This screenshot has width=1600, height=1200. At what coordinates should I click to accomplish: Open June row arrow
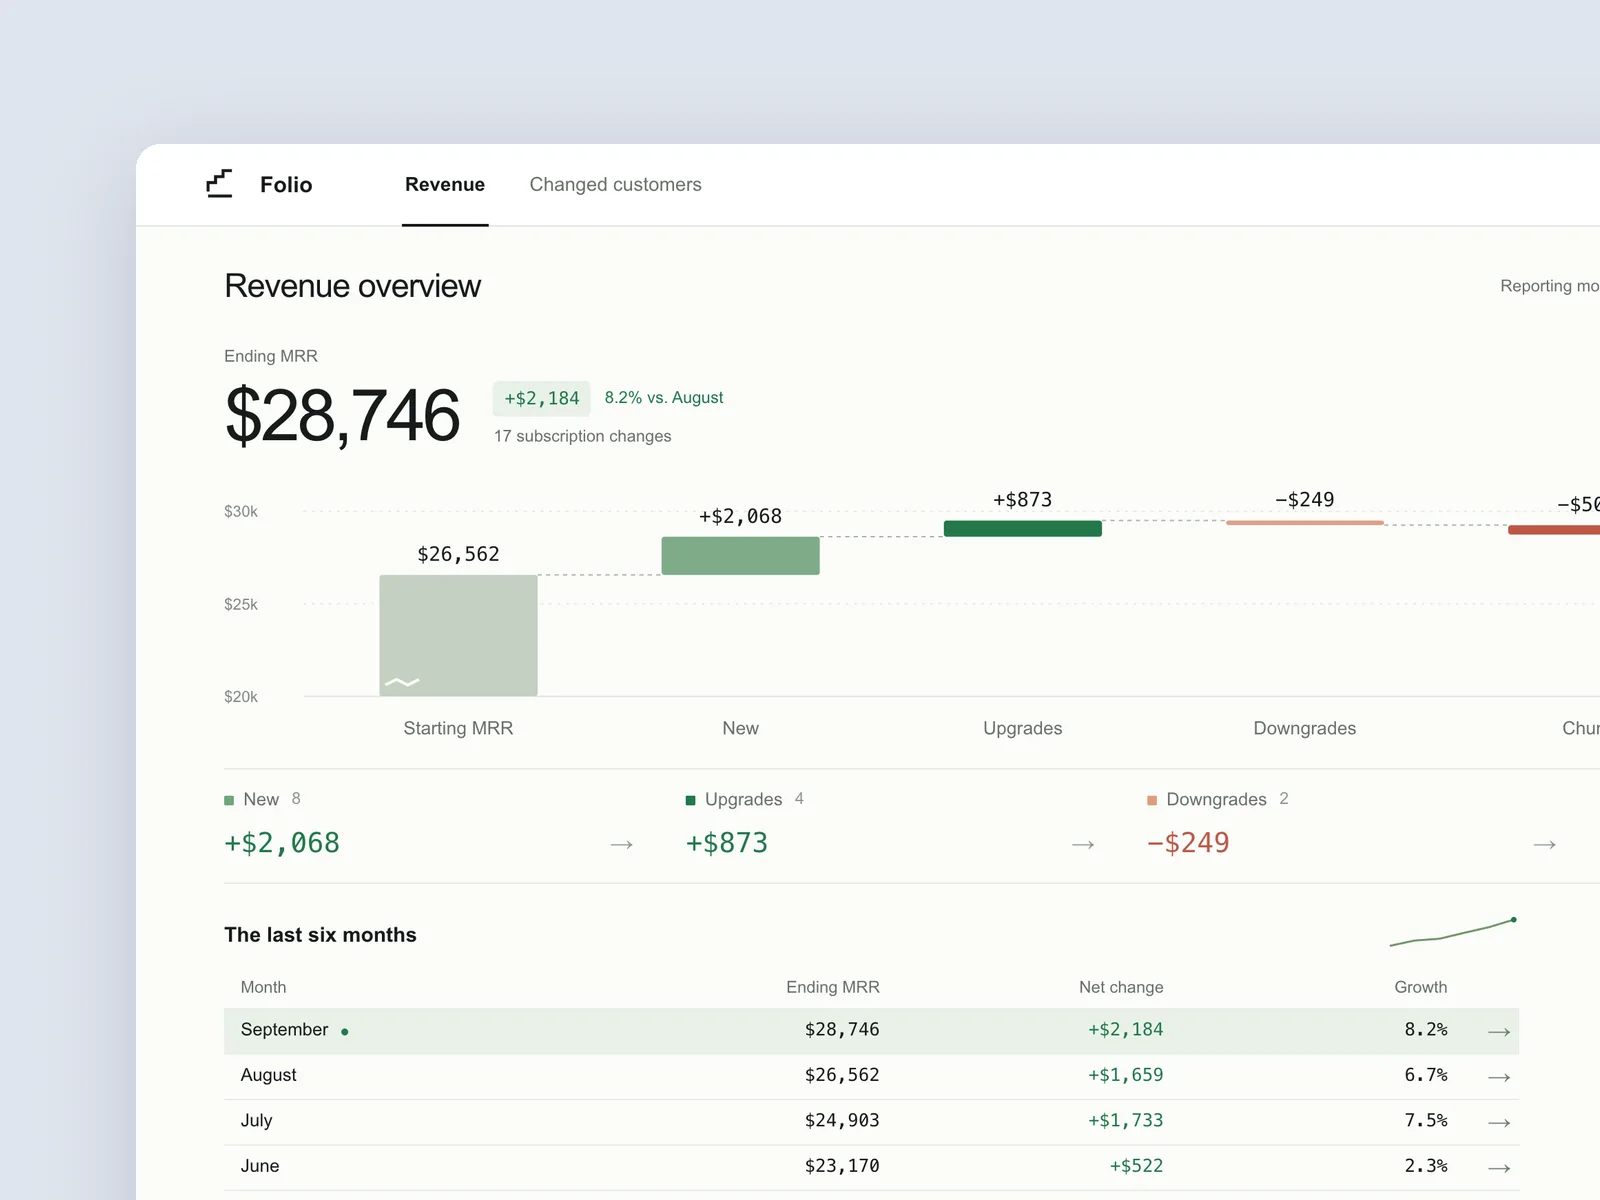(1499, 1168)
